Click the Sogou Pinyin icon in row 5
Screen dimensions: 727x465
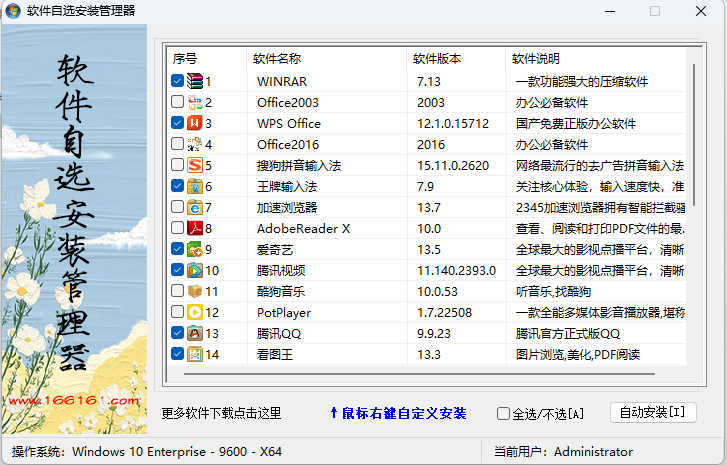click(x=195, y=165)
